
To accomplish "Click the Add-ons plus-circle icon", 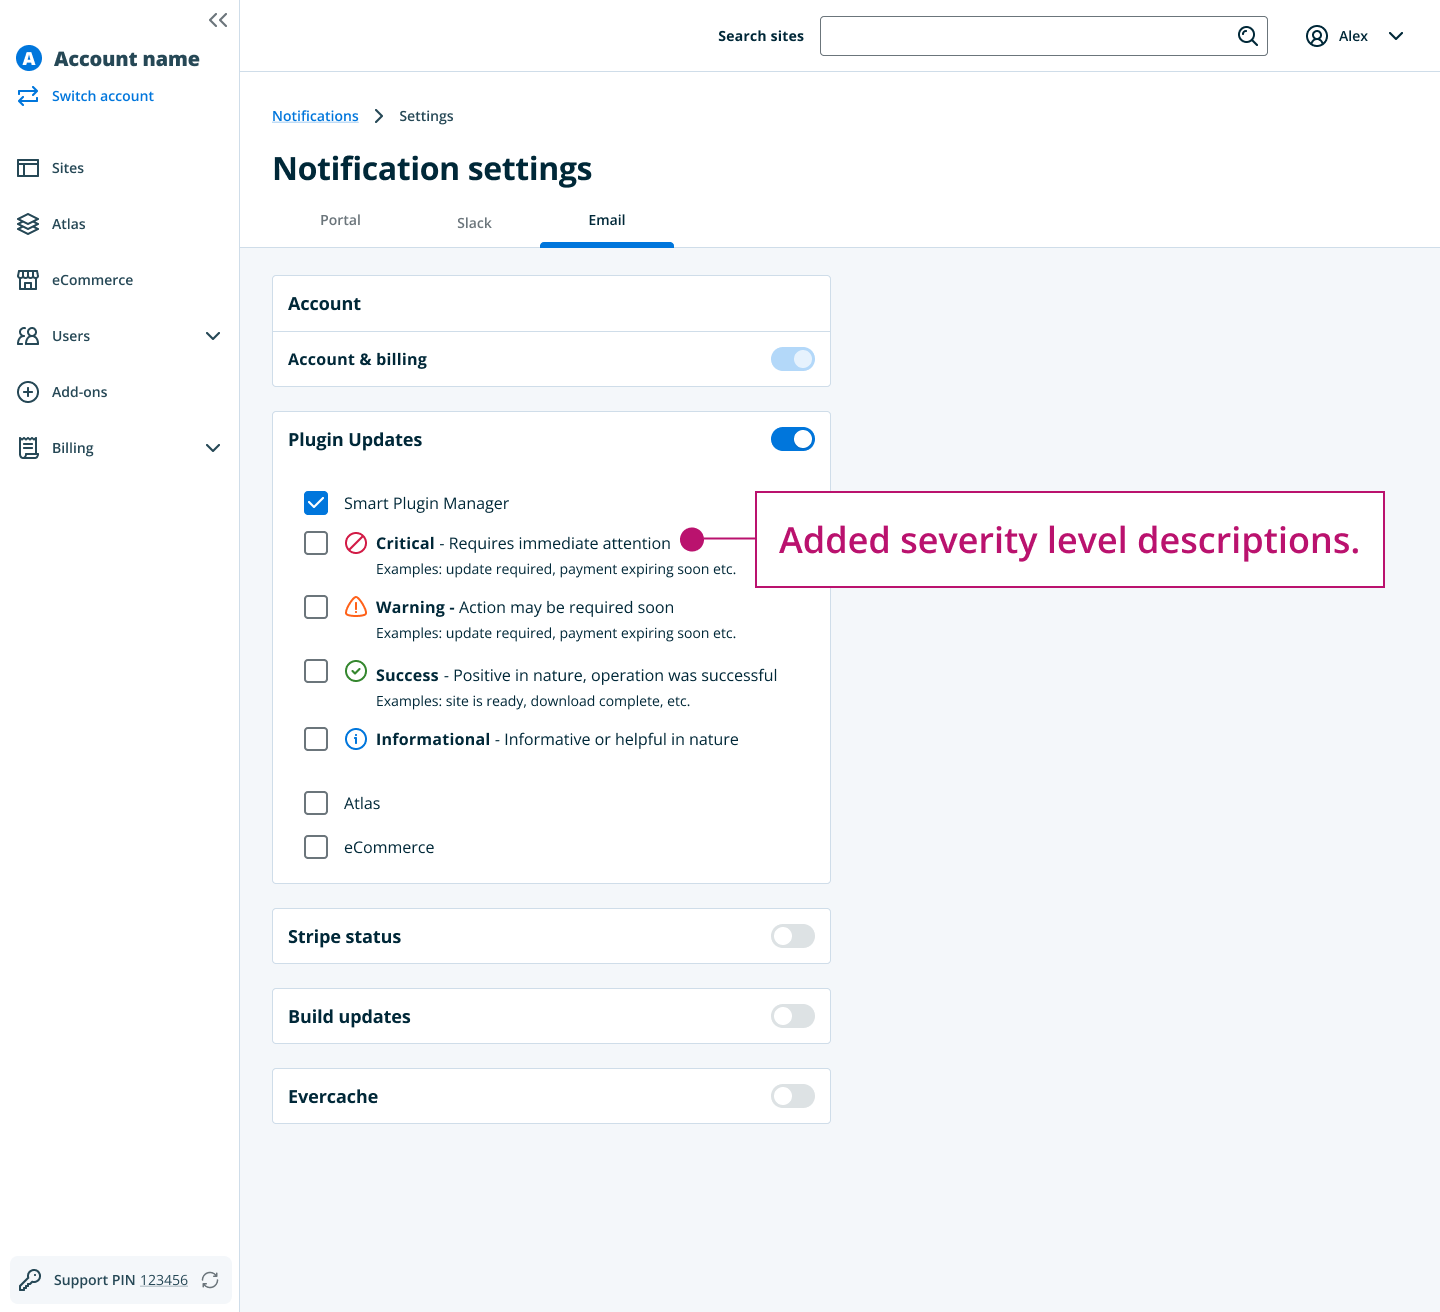I will tap(28, 392).
